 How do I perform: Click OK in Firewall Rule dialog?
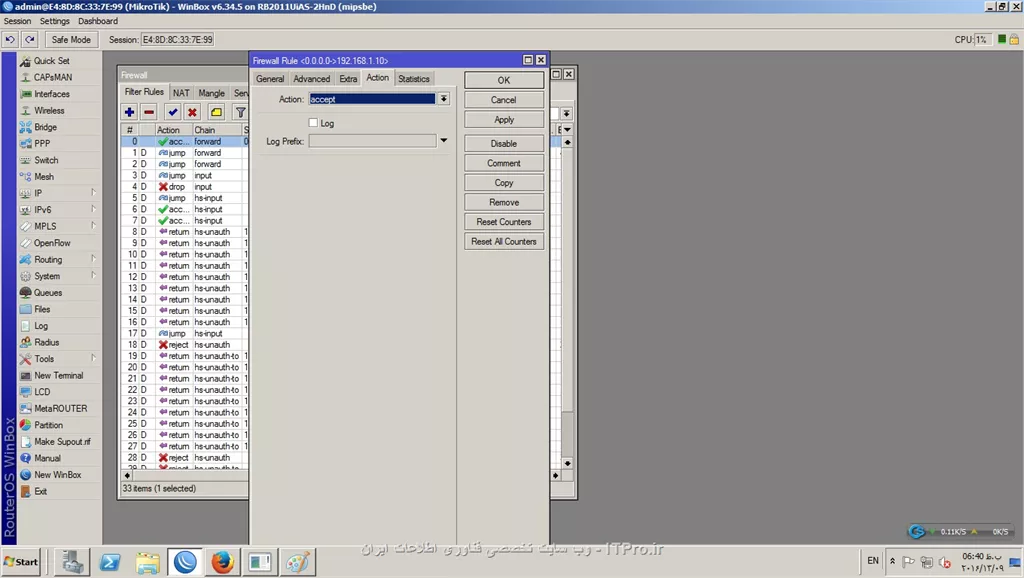[504, 80]
